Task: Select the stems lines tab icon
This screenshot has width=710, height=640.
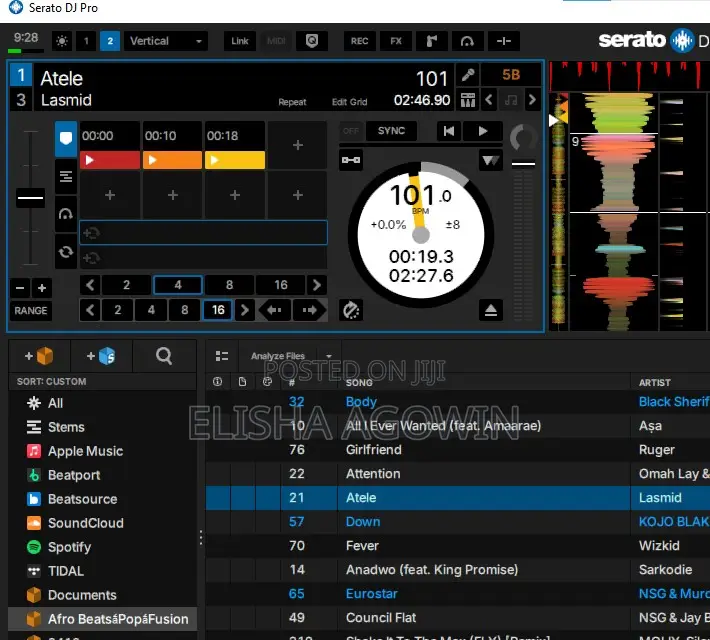Action: point(66,177)
